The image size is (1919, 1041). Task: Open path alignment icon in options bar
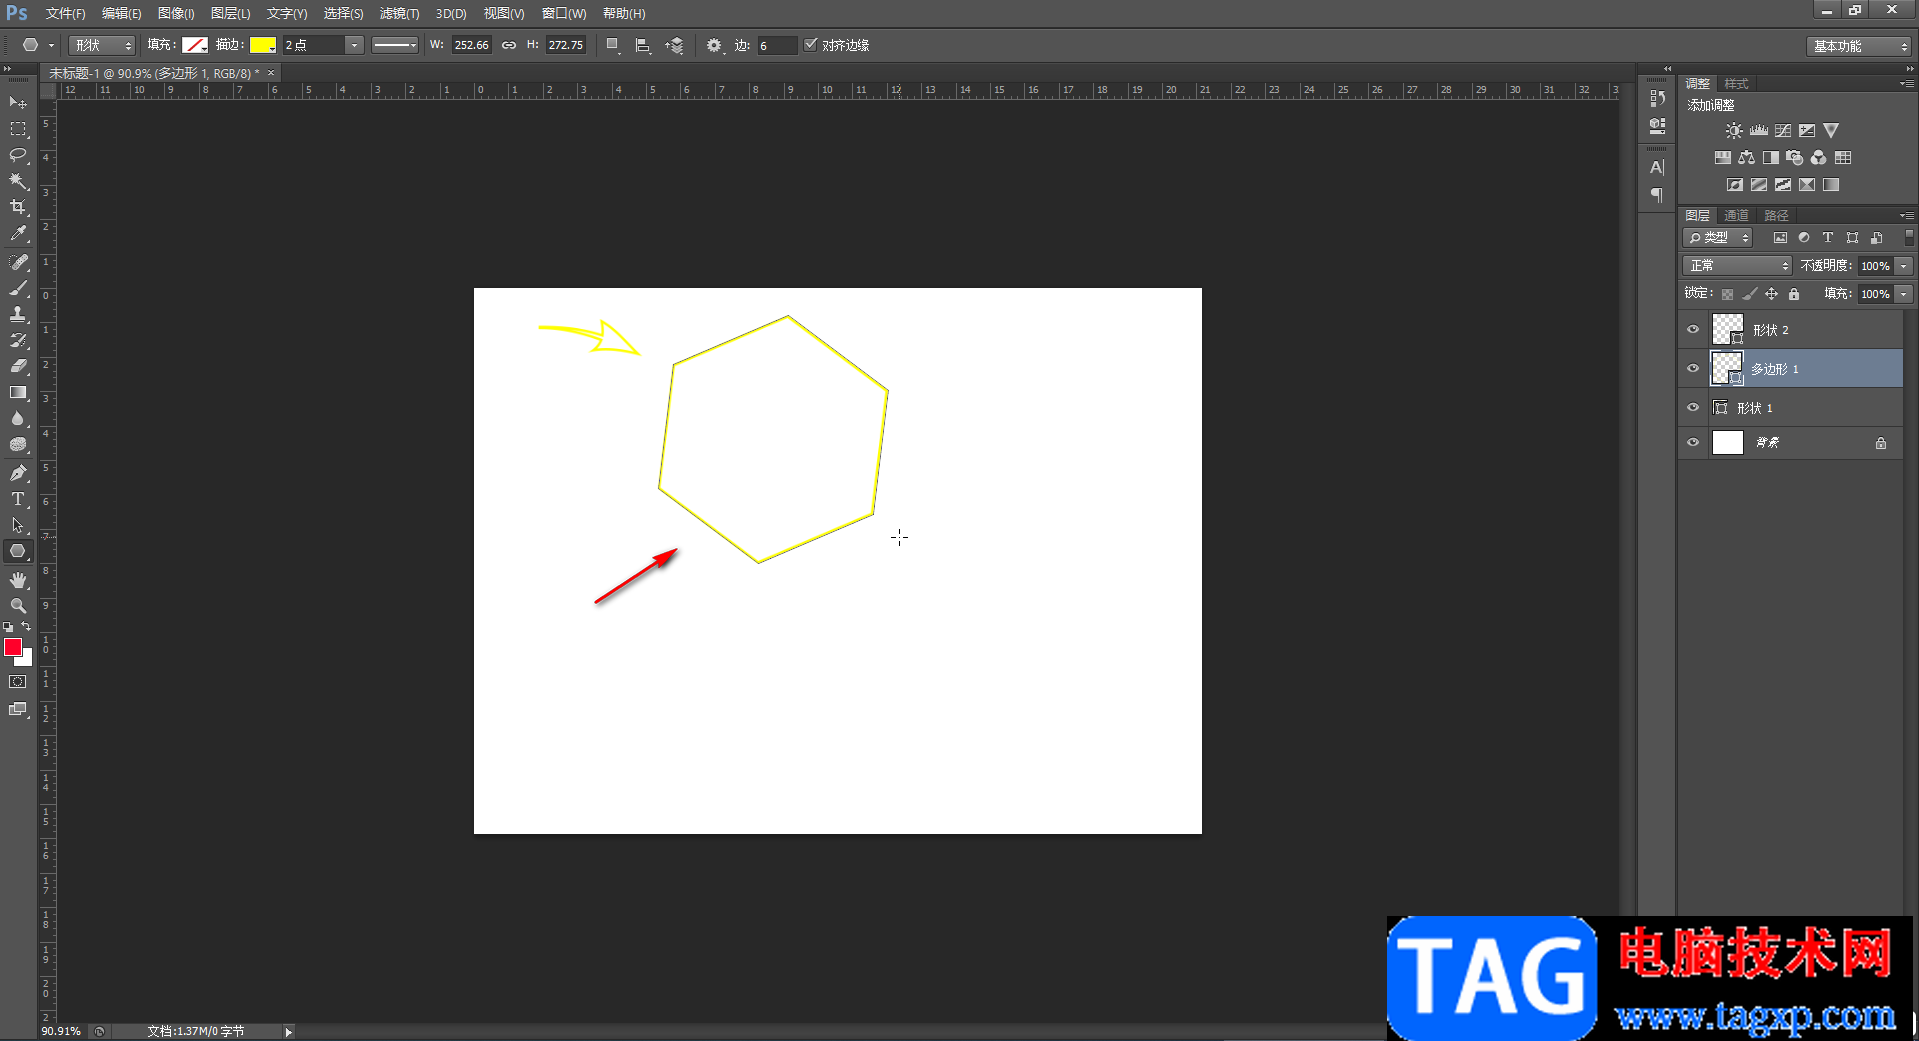(643, 45)
